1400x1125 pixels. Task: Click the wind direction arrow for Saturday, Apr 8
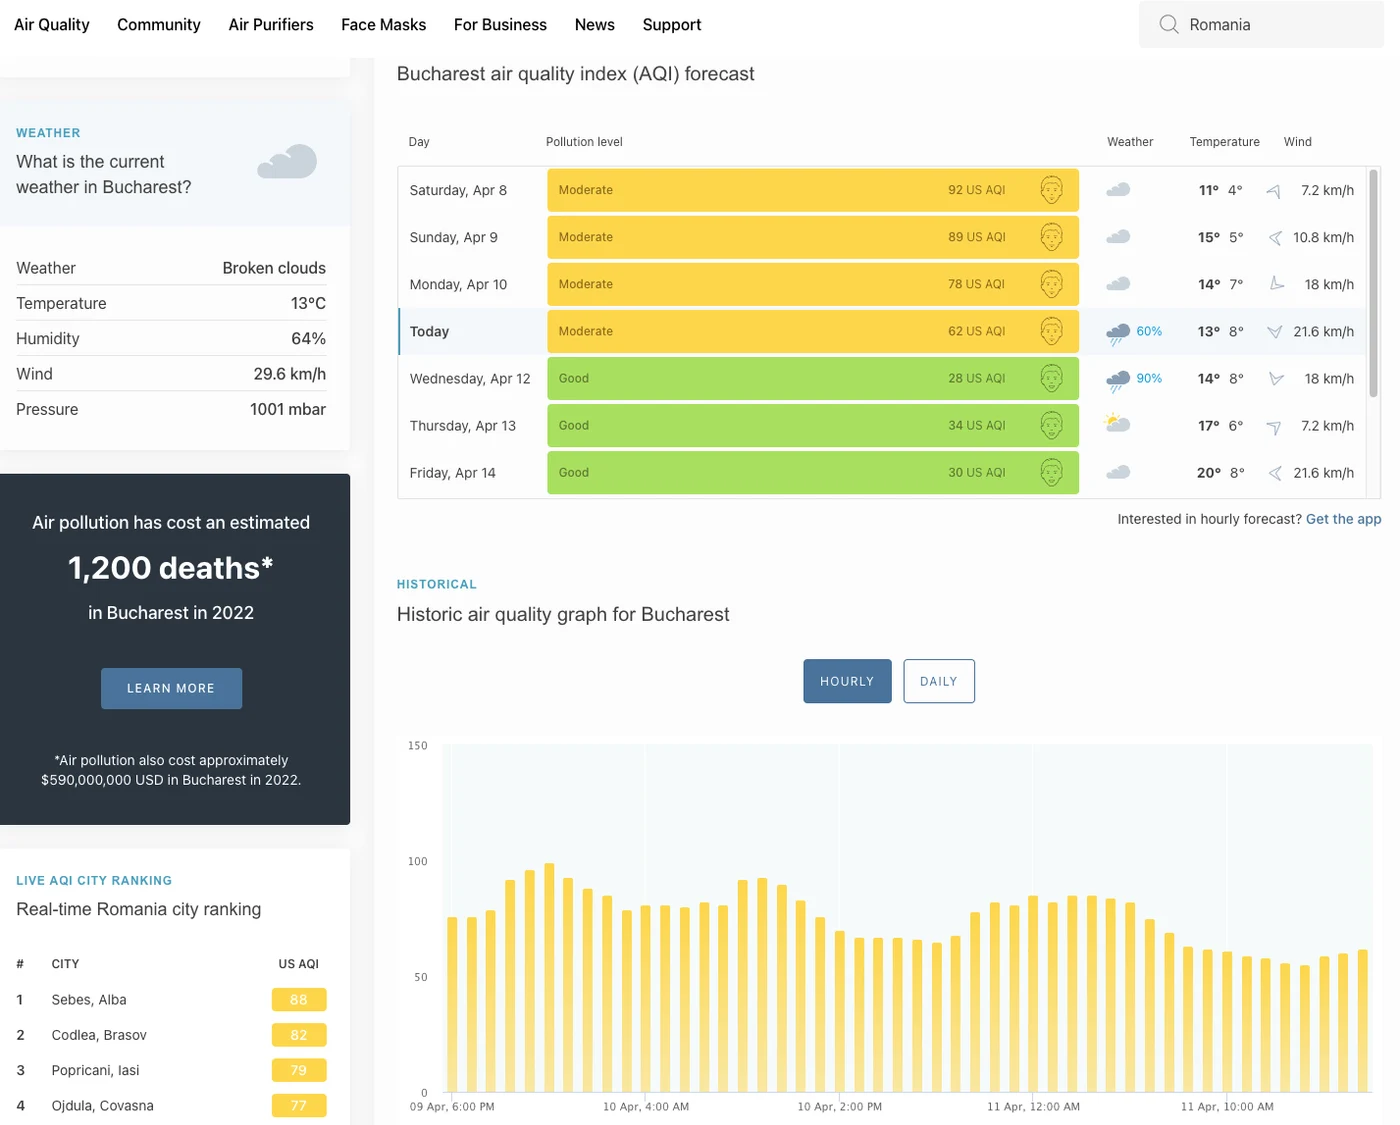[1274, 191]
